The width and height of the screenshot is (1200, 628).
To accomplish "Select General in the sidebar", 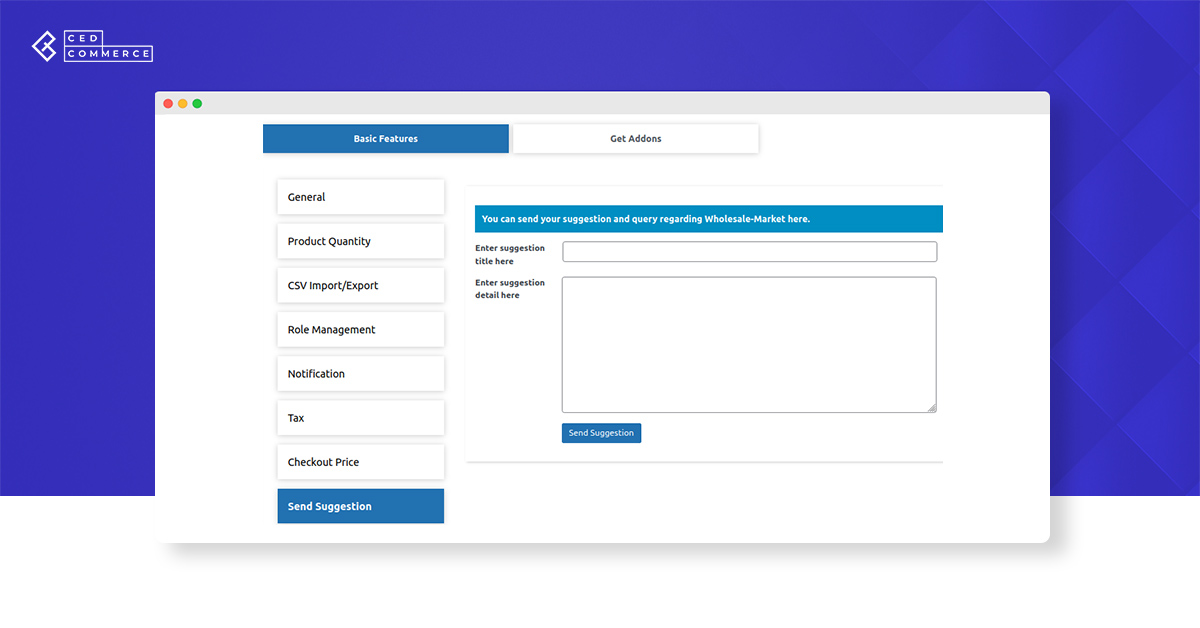I will tap(361, 197).
